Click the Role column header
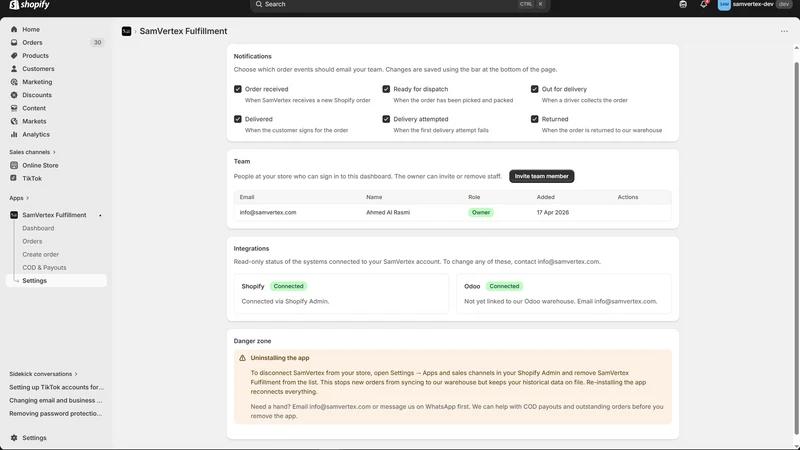The height and width of the screenshot is (450, 800). [x=474, y=197]
